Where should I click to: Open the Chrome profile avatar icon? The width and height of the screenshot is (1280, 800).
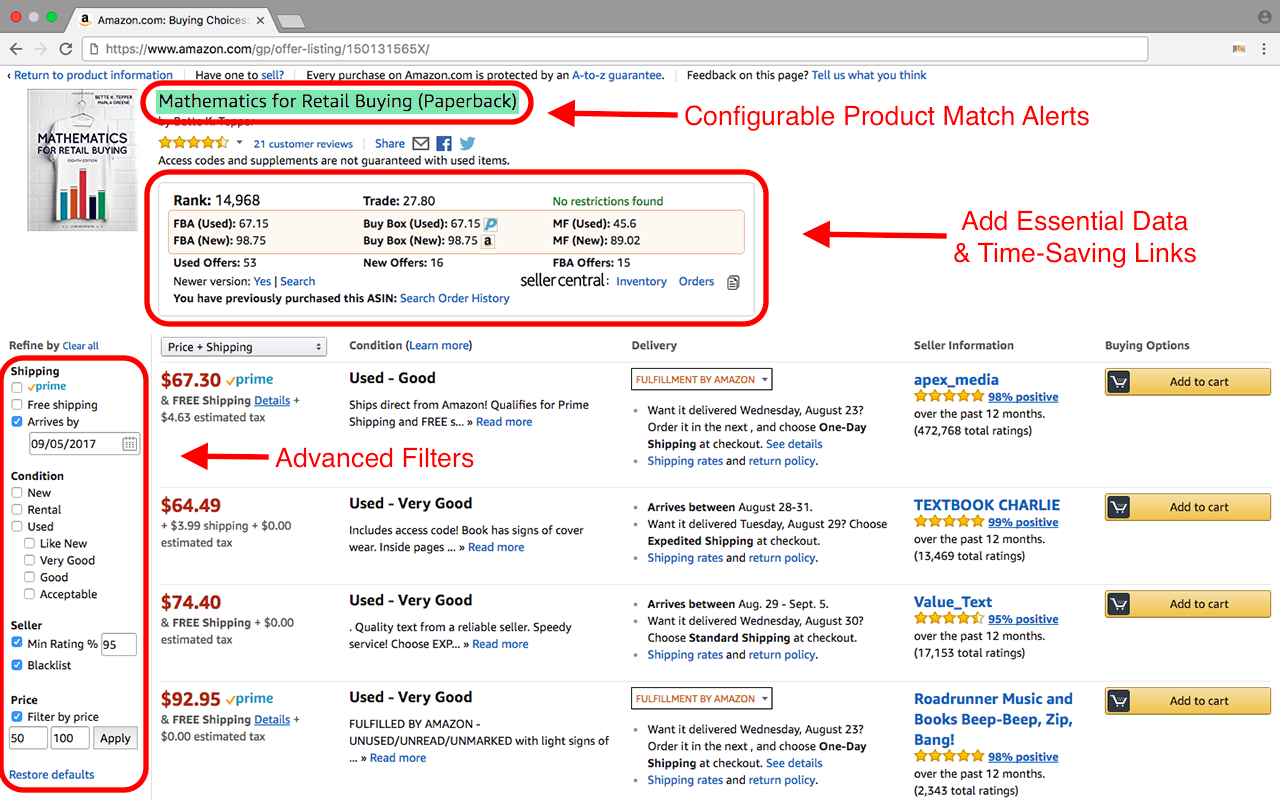click(x=1264, y=17)
